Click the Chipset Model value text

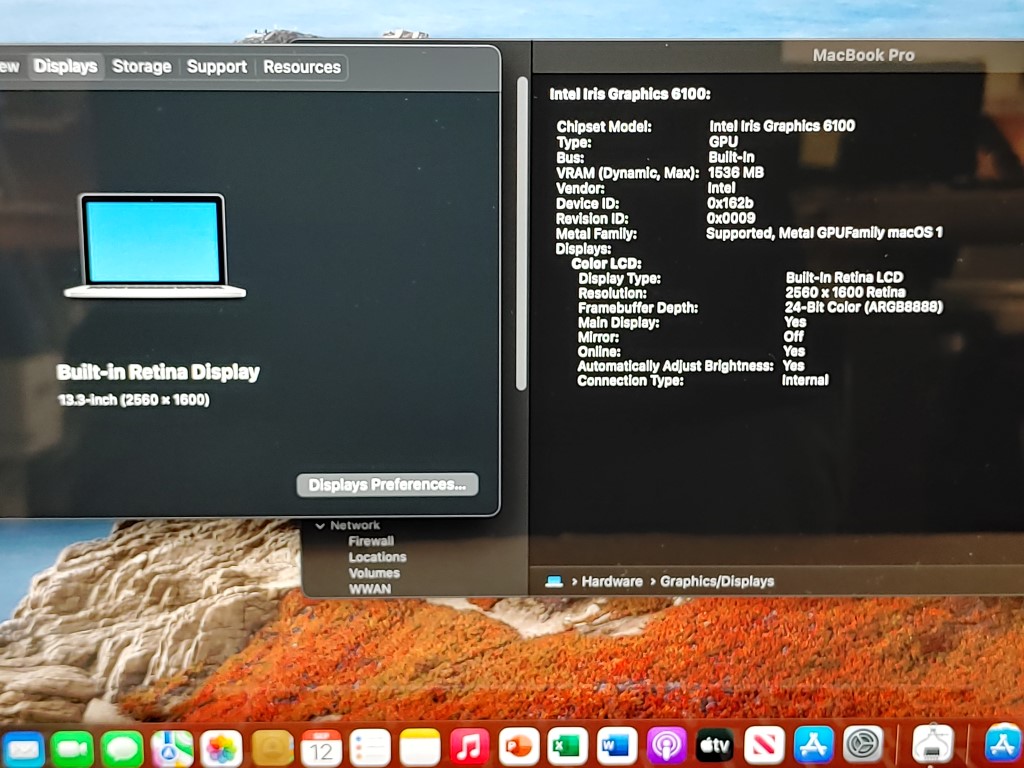pyautogui.click(x=782, y=125)
